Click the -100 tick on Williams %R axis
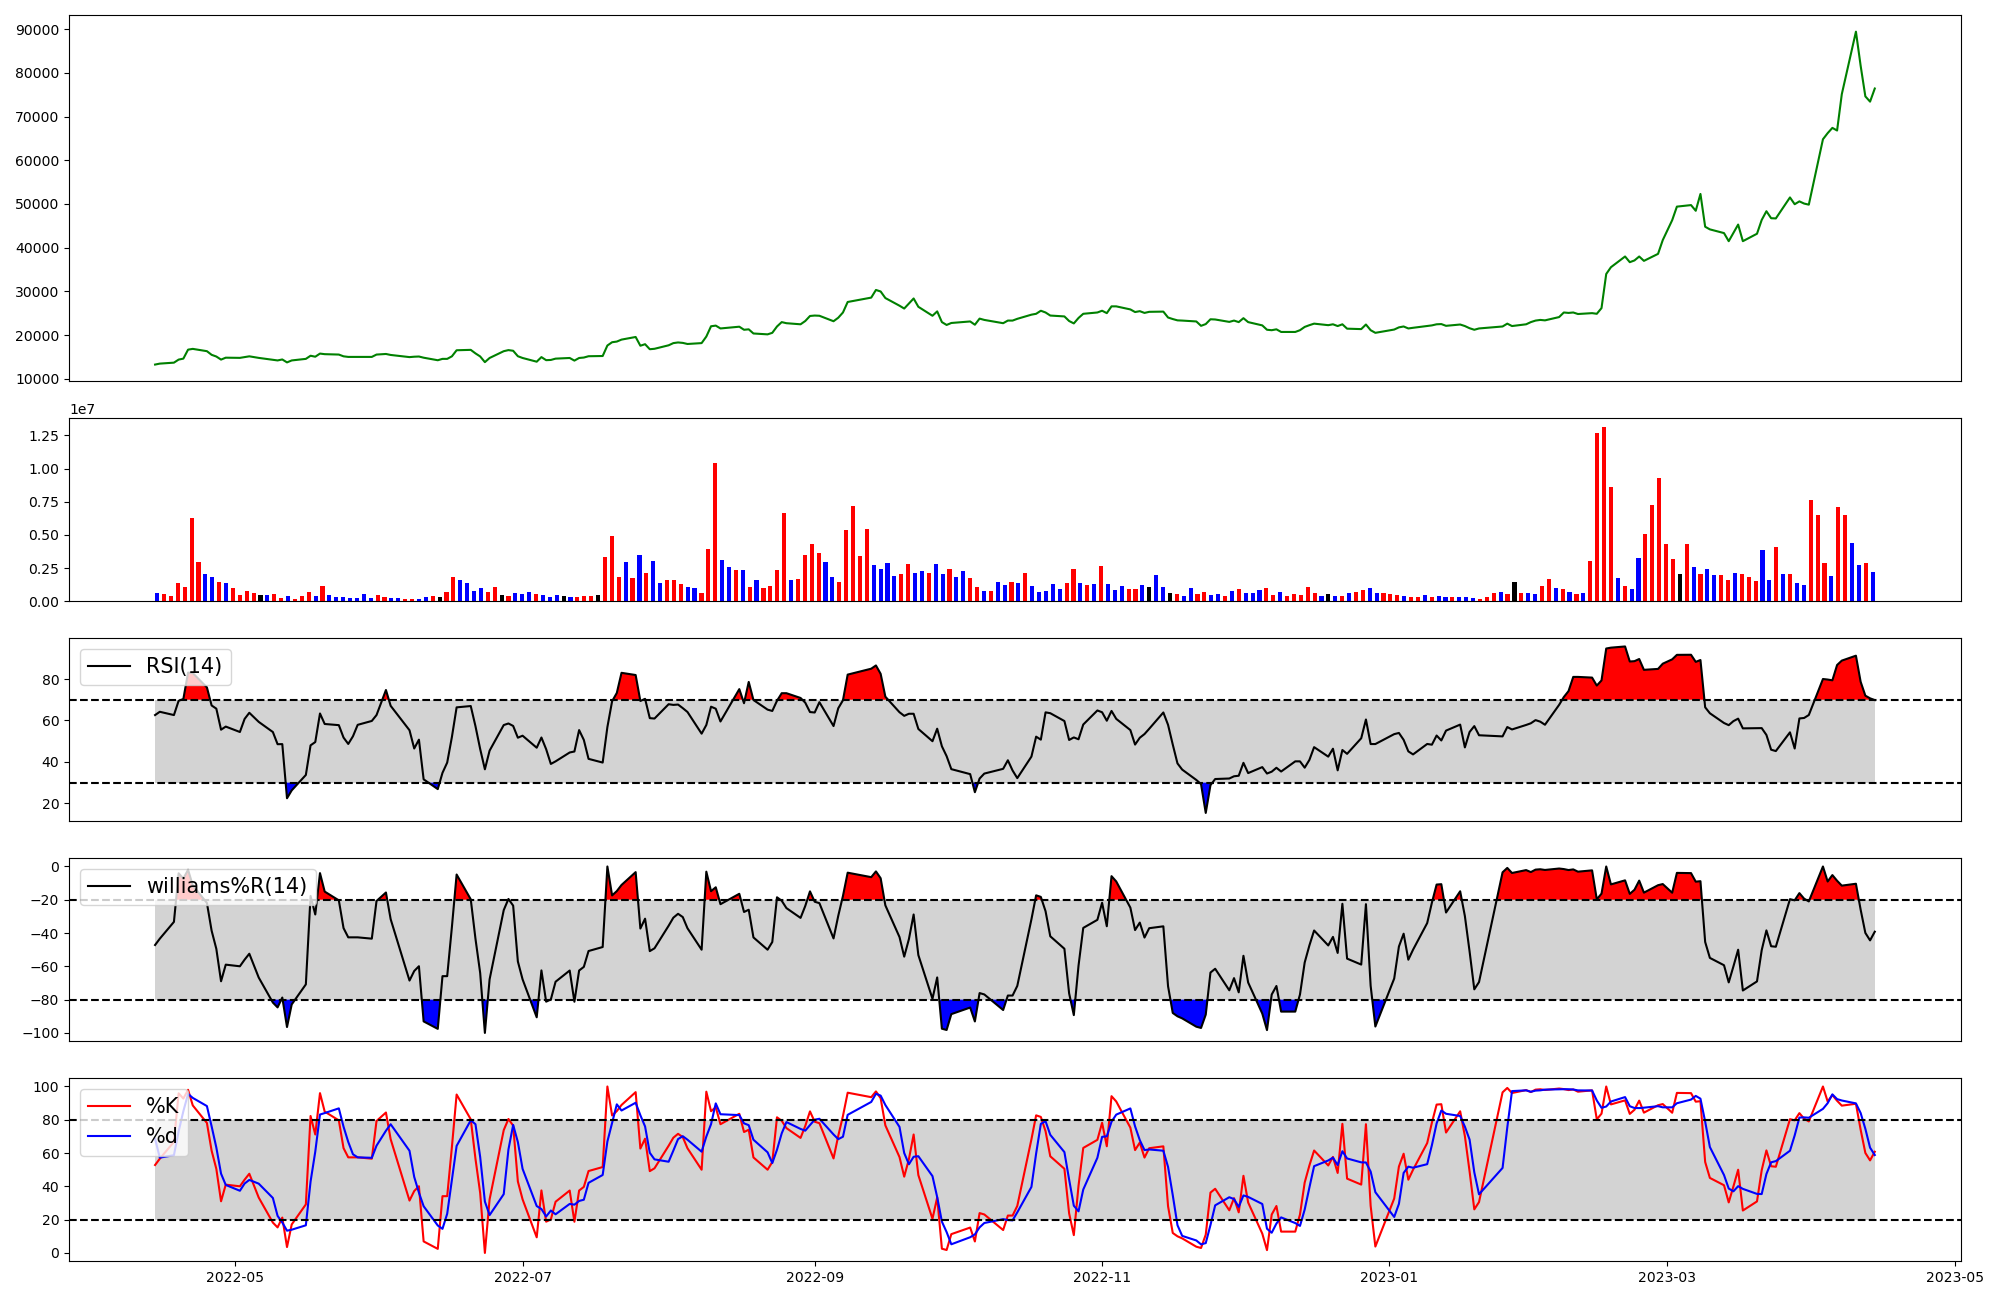The height and width of the screenshot is (1300, 2000). click(41, 1033)
